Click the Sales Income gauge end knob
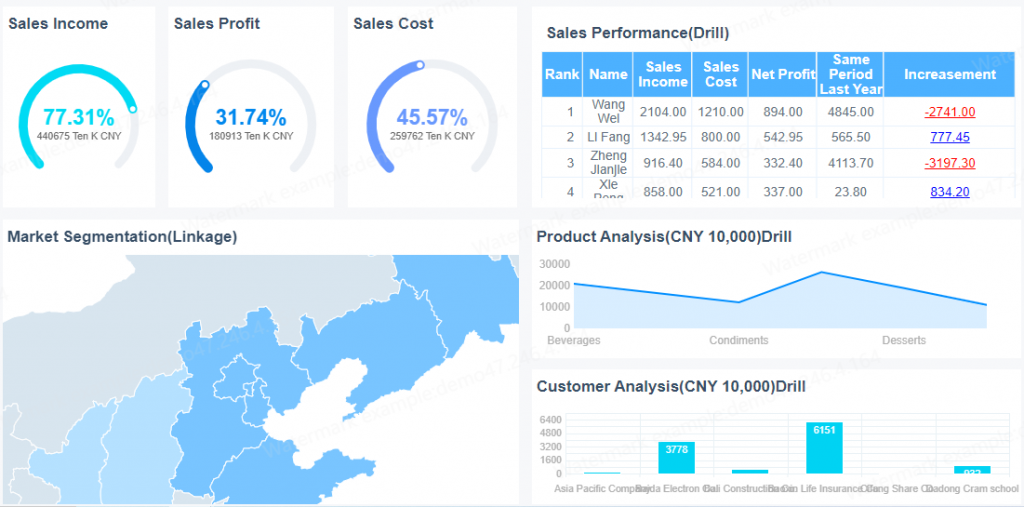Viewport: 1024px width, 507px height. coord(133,108)
